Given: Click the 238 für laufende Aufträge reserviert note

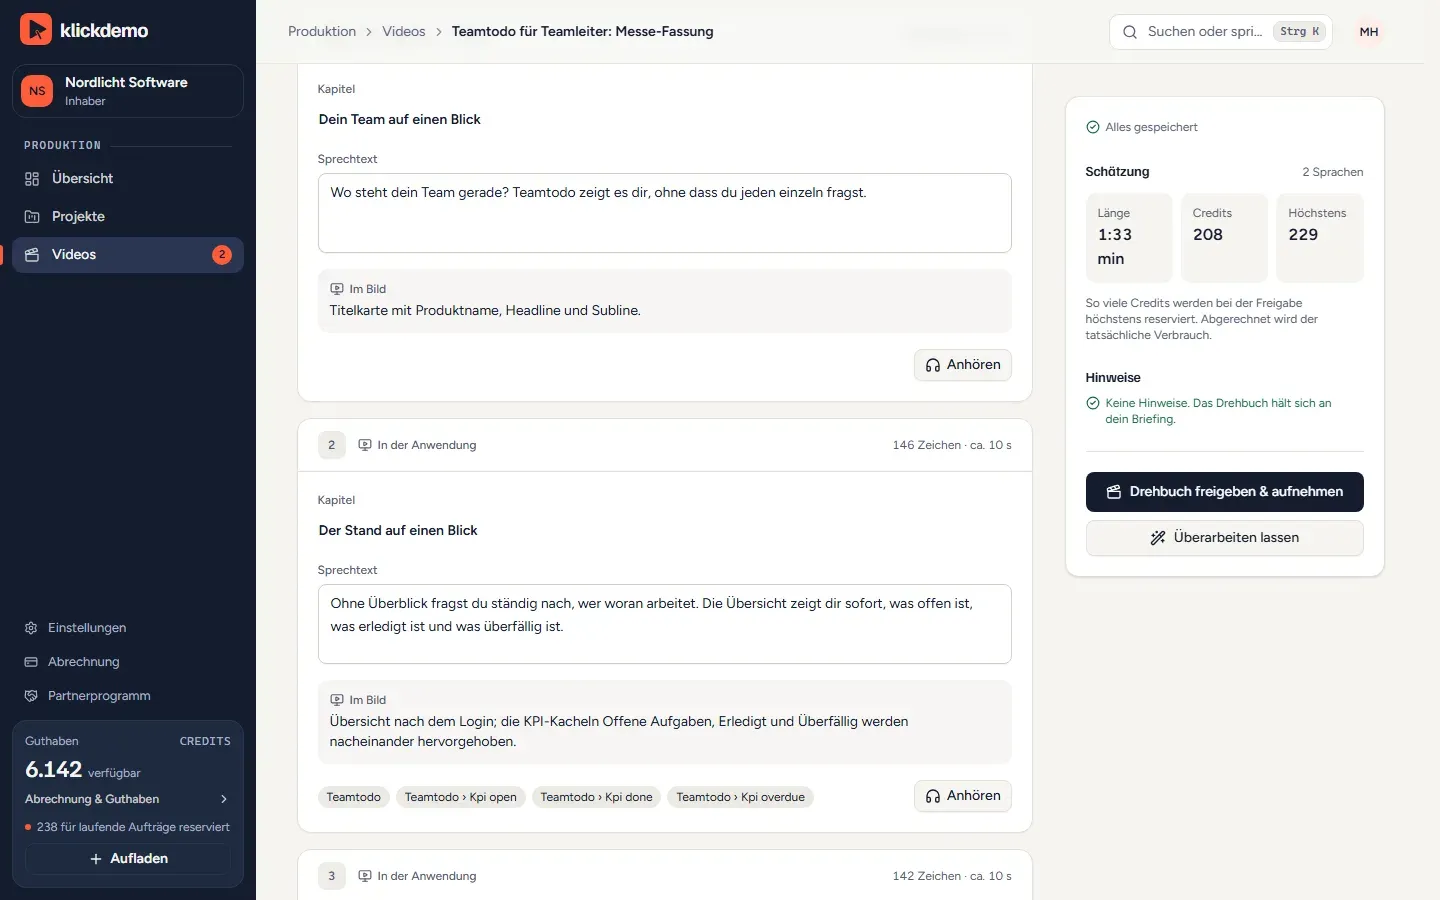Looking at the screenshot, I should 127,827.
